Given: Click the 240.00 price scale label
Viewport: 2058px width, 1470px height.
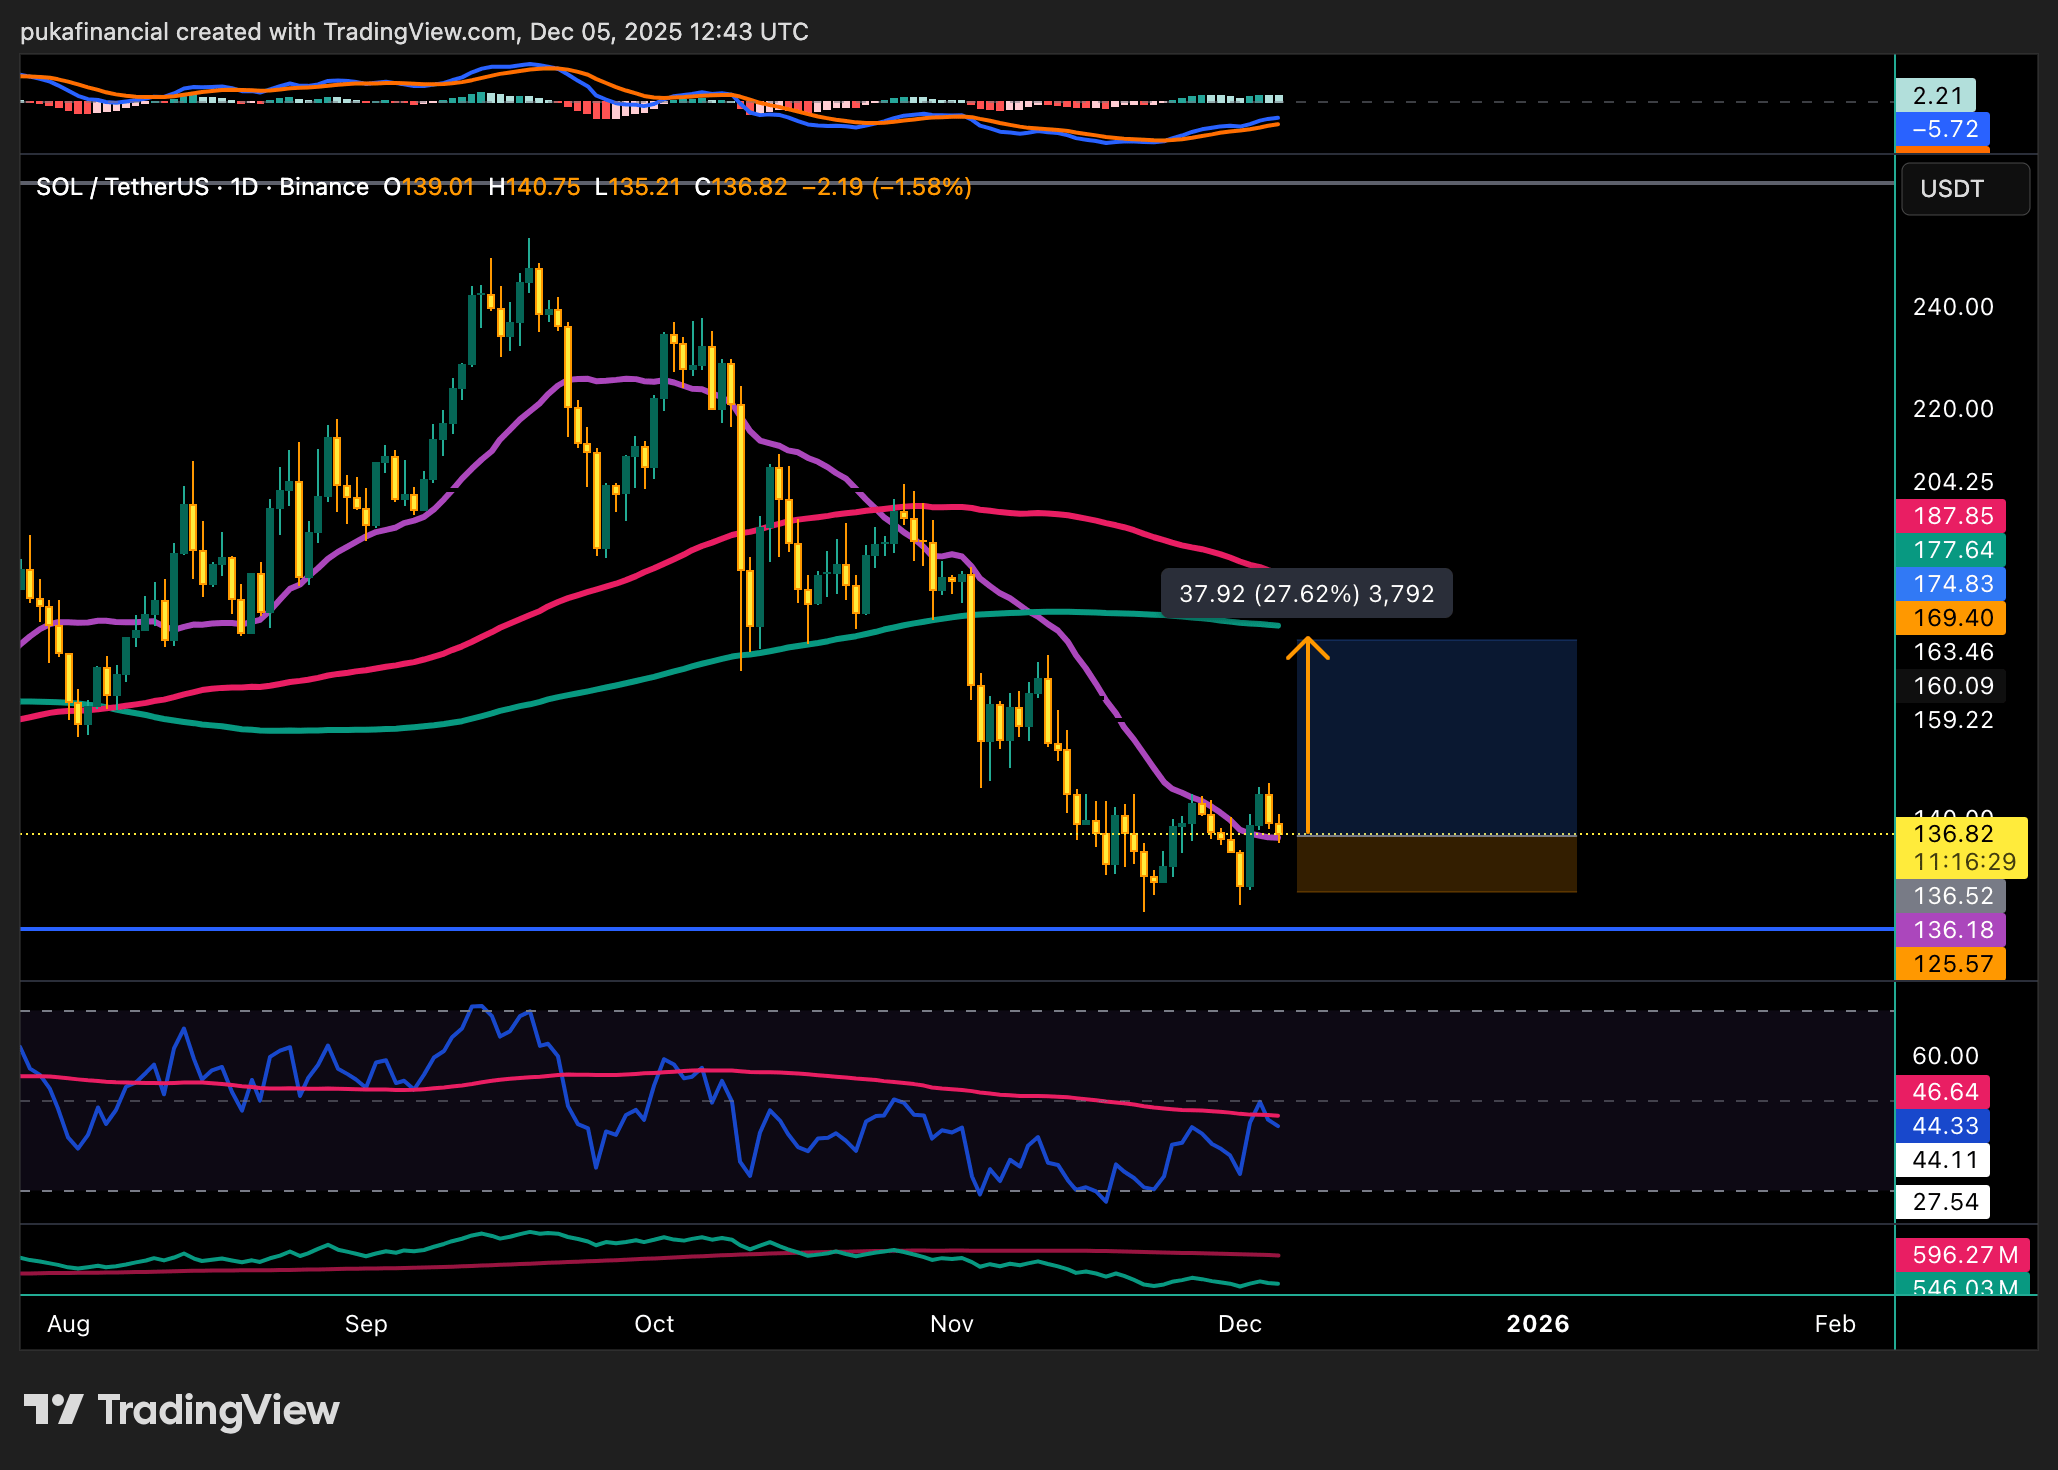Looking at the screenshot, I should coord(1952,307).
